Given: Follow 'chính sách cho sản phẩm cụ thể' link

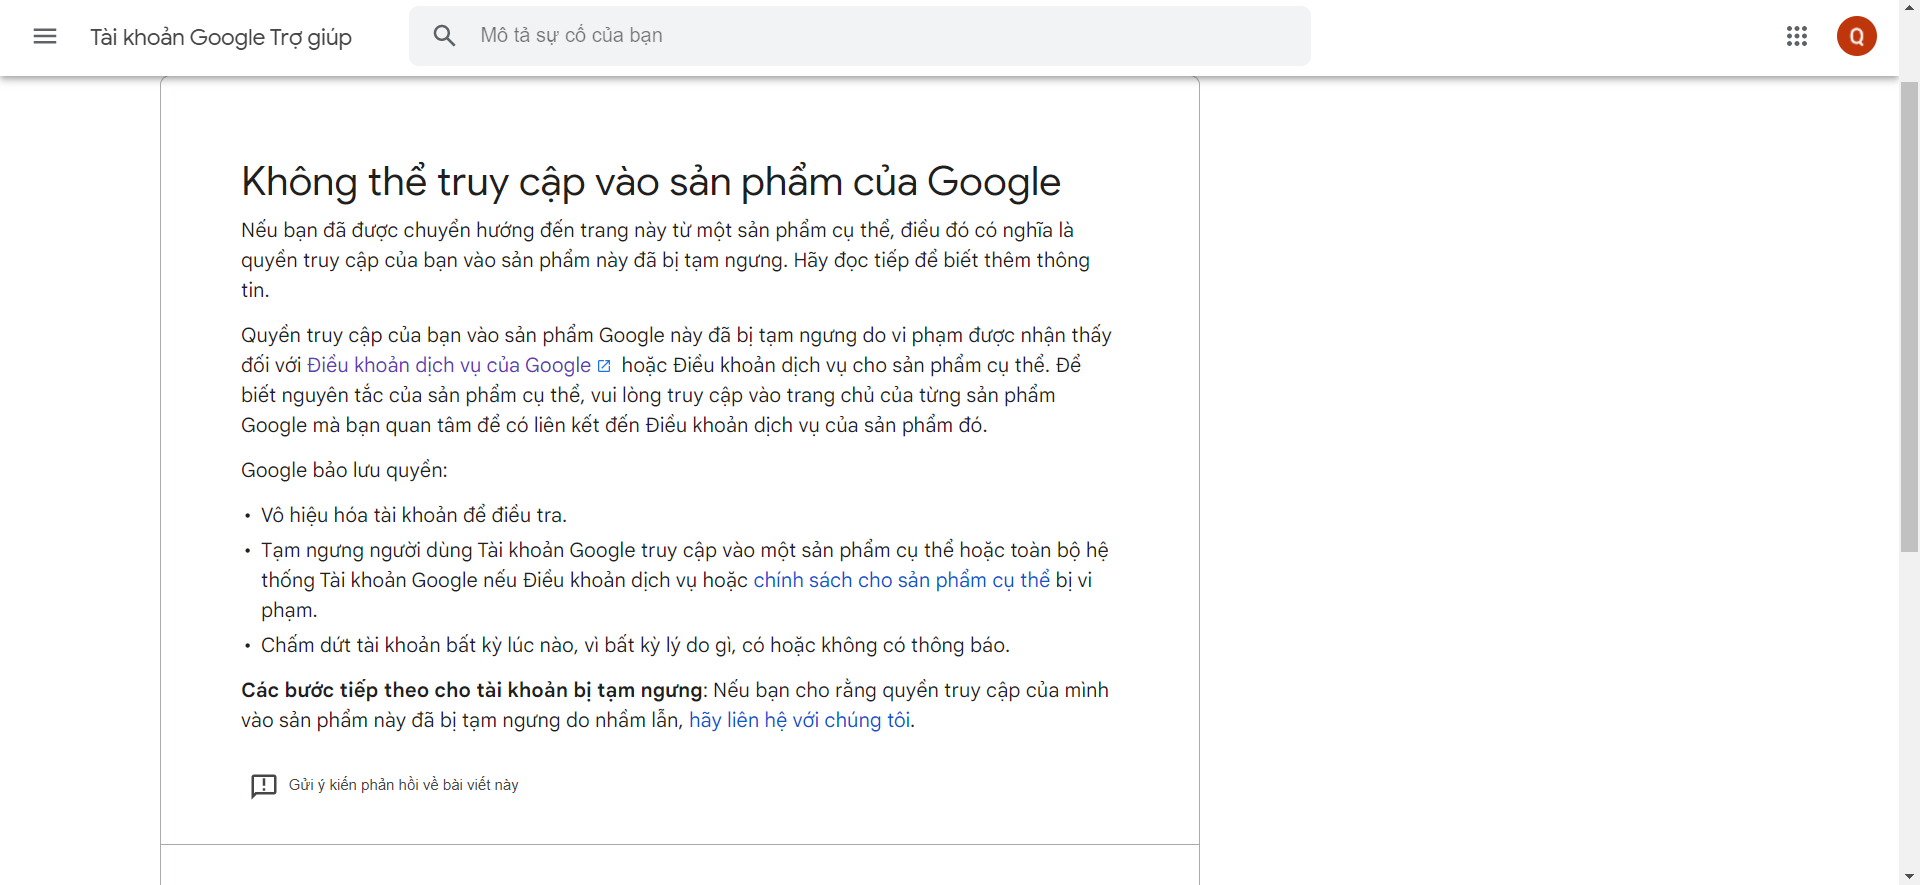Looking at the screenshot, I should pyautogui.click(x=902, y=580).
